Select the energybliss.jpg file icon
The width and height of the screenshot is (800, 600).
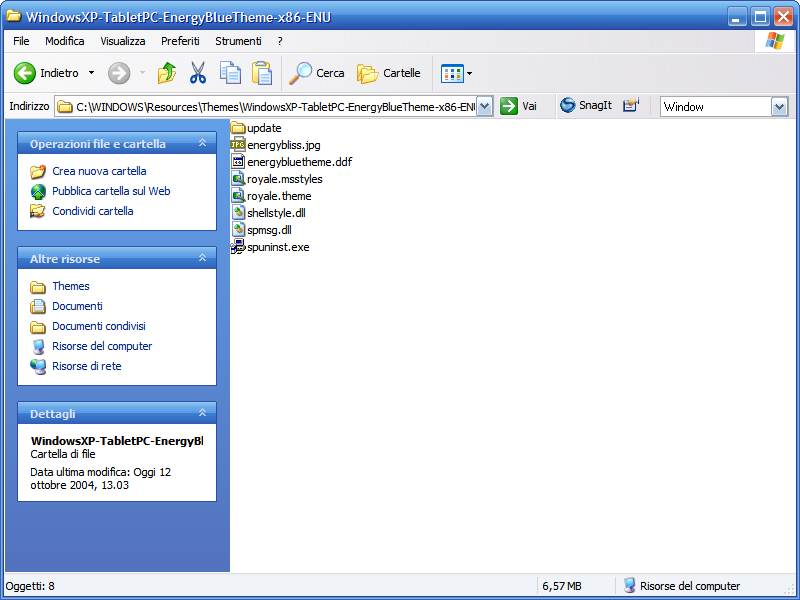[238, 145]
